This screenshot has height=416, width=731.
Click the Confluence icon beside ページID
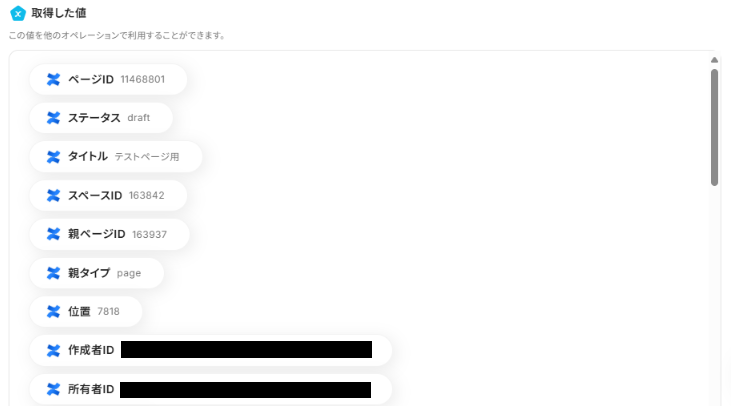(x=54, y=79)
